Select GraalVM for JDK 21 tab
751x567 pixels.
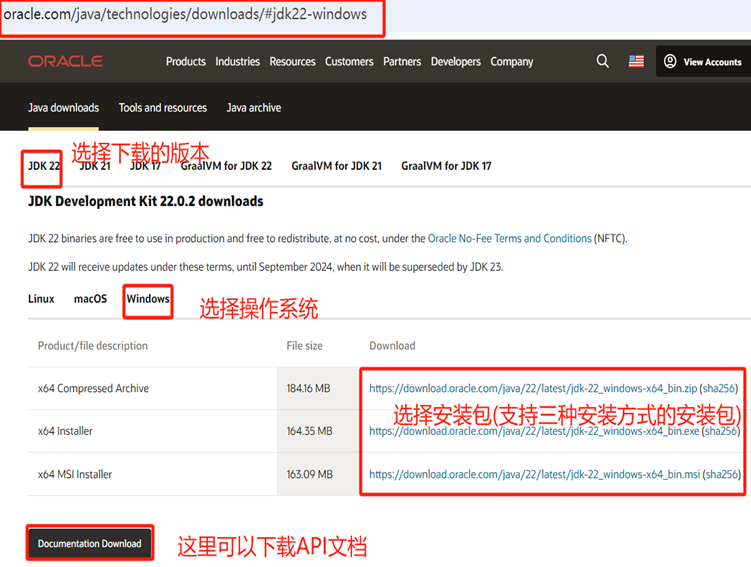coord(337,166)
